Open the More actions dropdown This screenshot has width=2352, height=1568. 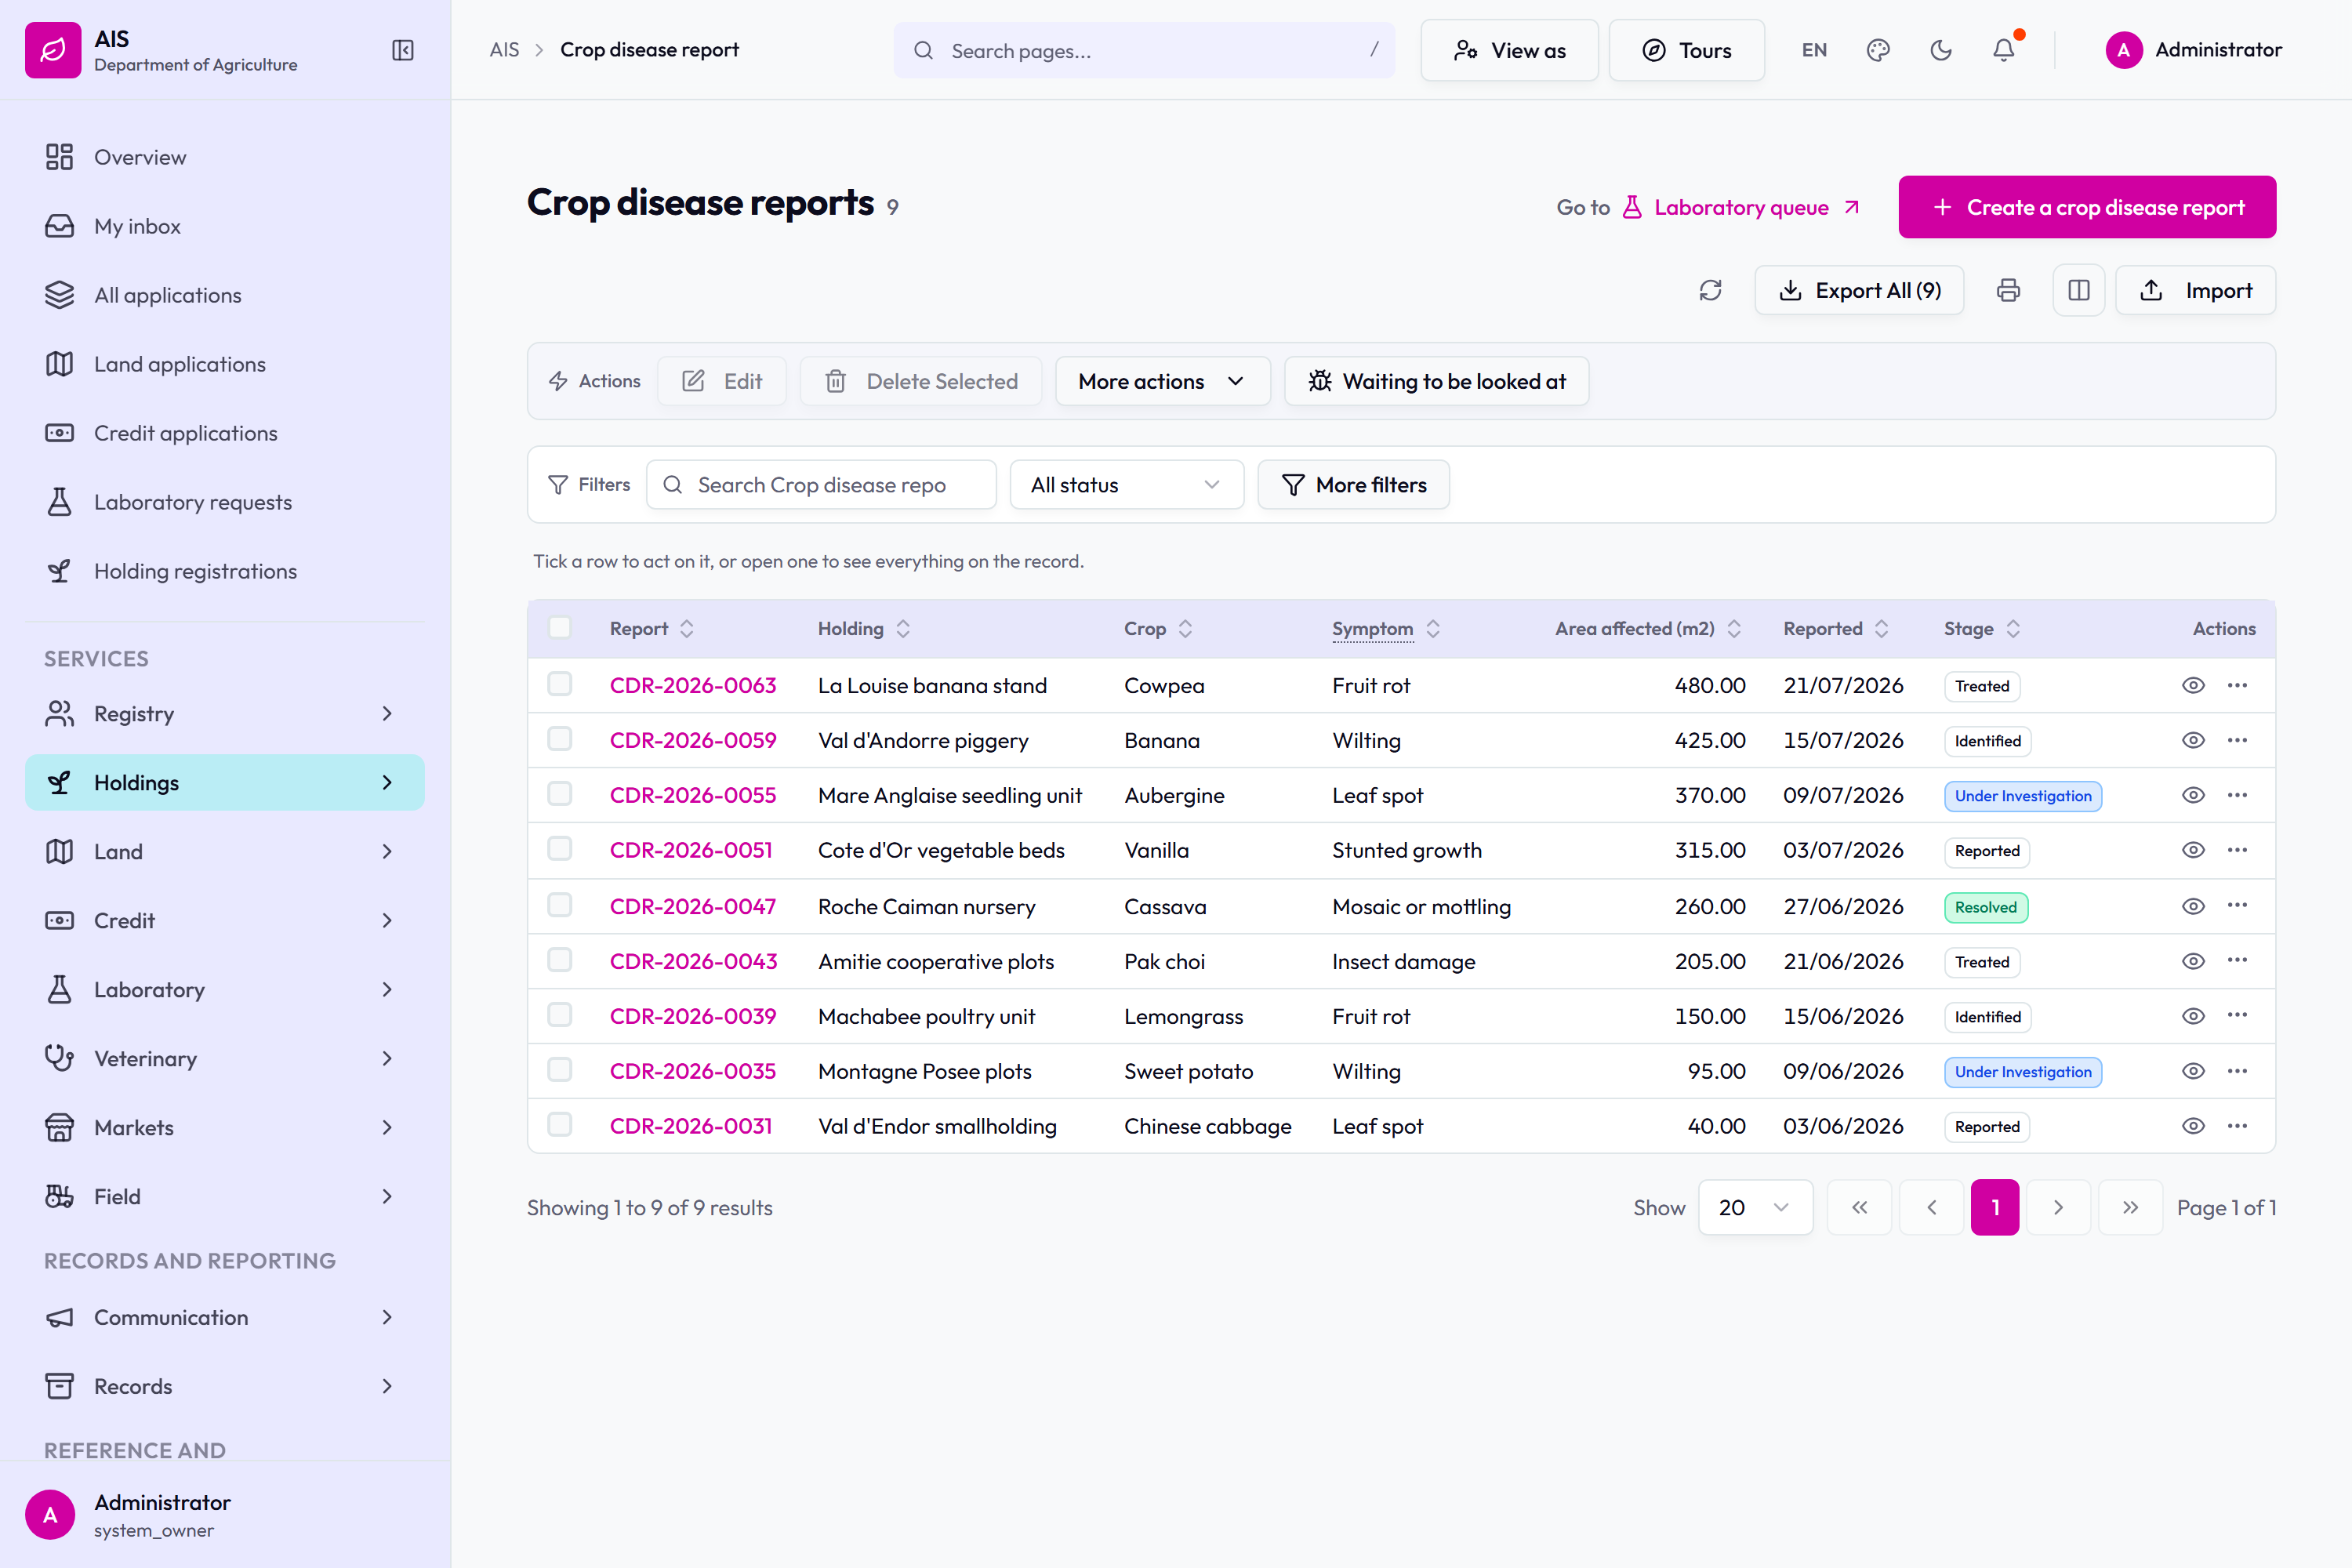coord(1163,381)
